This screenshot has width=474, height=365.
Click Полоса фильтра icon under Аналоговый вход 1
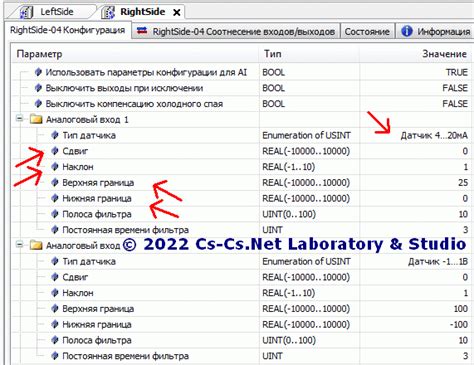coord(55,214)
